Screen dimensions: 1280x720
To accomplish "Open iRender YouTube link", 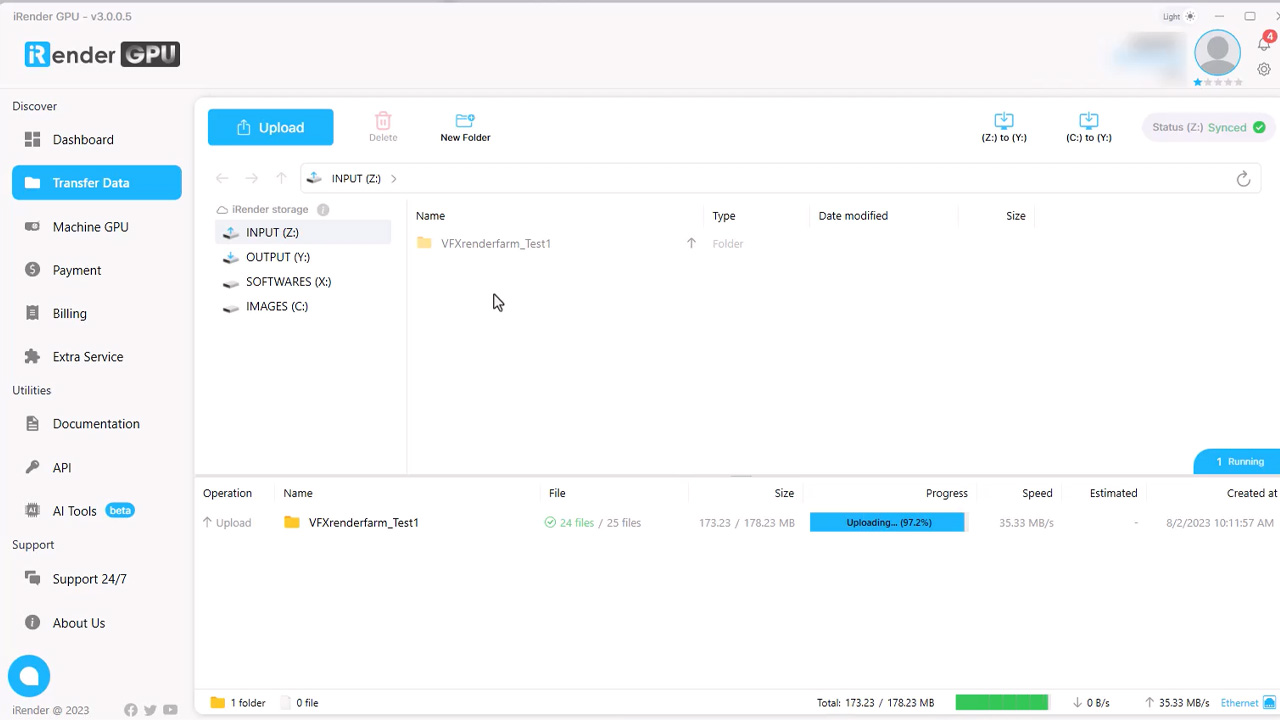I will 170,710.
